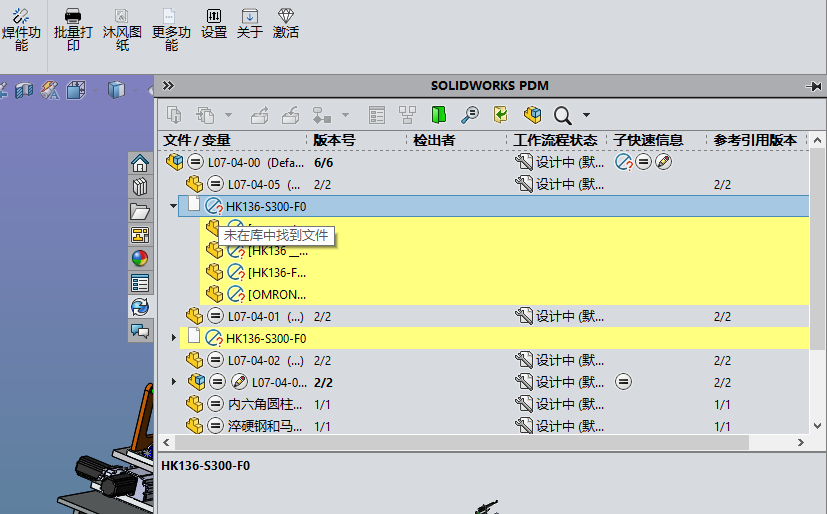Select L07-04-02 part row
Viewport: 827px width, 514px height.
click(x=483, y=361)
